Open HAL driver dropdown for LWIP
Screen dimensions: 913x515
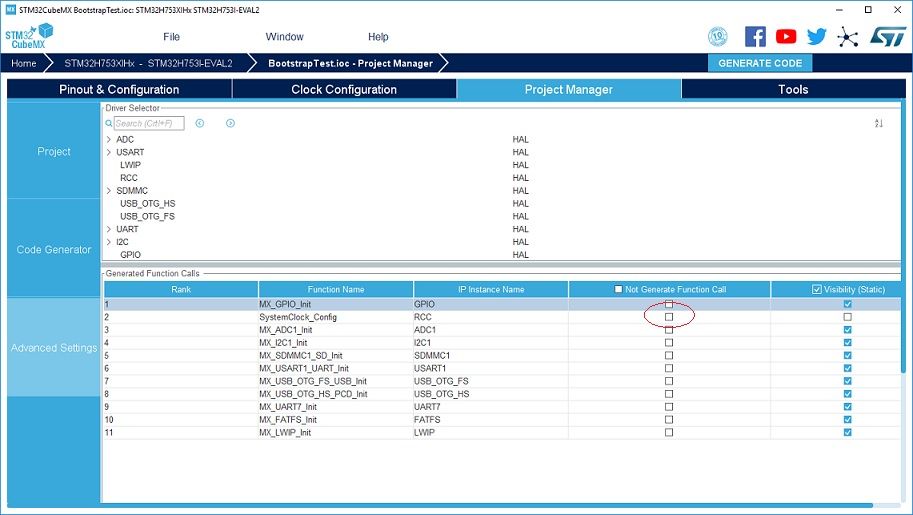521,165
